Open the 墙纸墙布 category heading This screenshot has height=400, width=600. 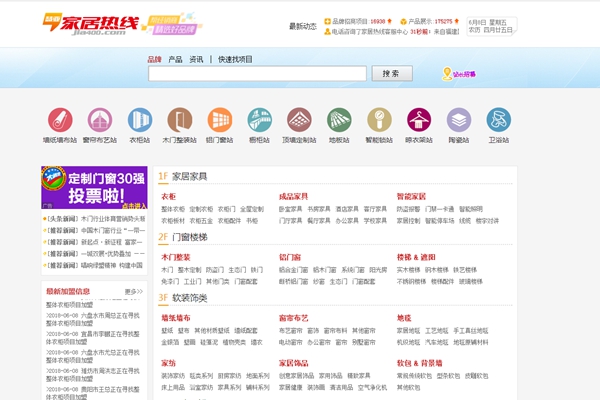click(176, 318)
